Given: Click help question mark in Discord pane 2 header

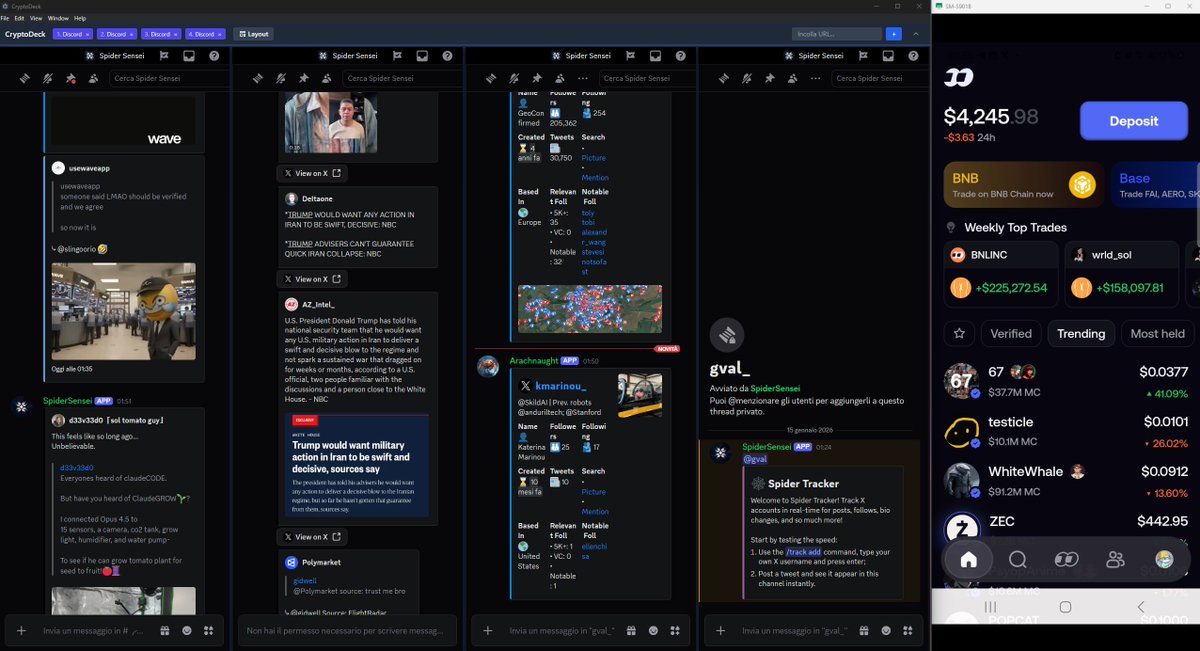Looking at the screenshot, I should [447, 56].
